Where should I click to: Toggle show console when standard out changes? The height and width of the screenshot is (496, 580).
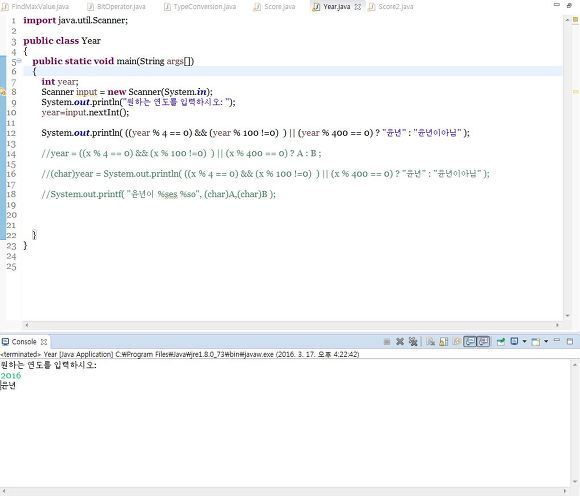pos(470,342)
